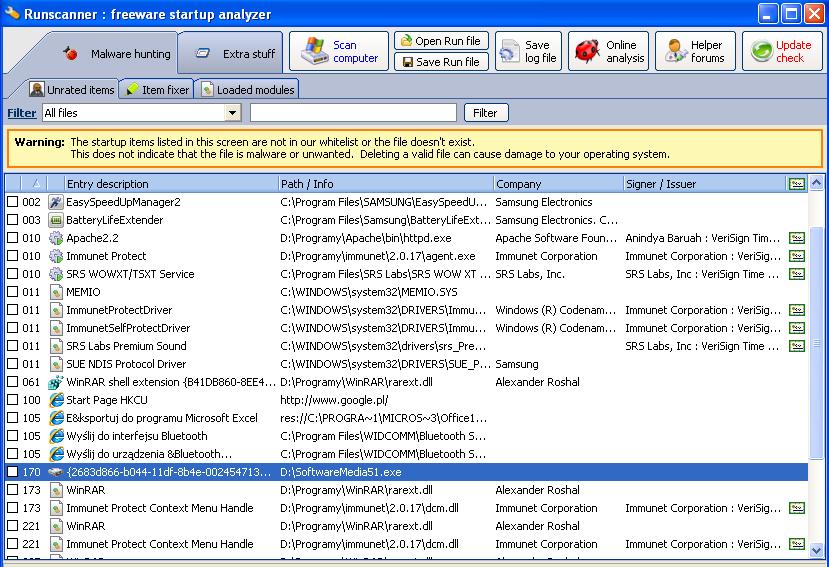The image size is (829, 567).
Task: Tick the Immunet Protect service checkbox
Action: click(x=13, y=256)
